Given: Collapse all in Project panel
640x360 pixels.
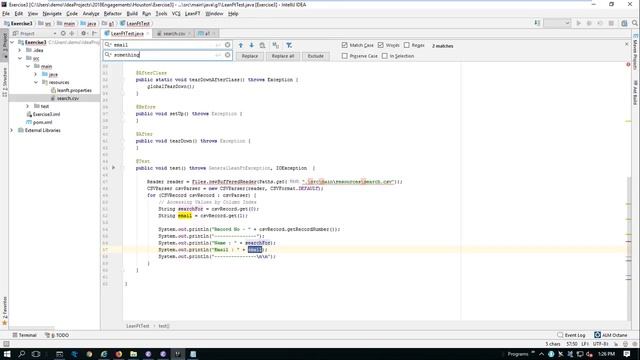Looking at the screenshot, I should pos(72,33).
